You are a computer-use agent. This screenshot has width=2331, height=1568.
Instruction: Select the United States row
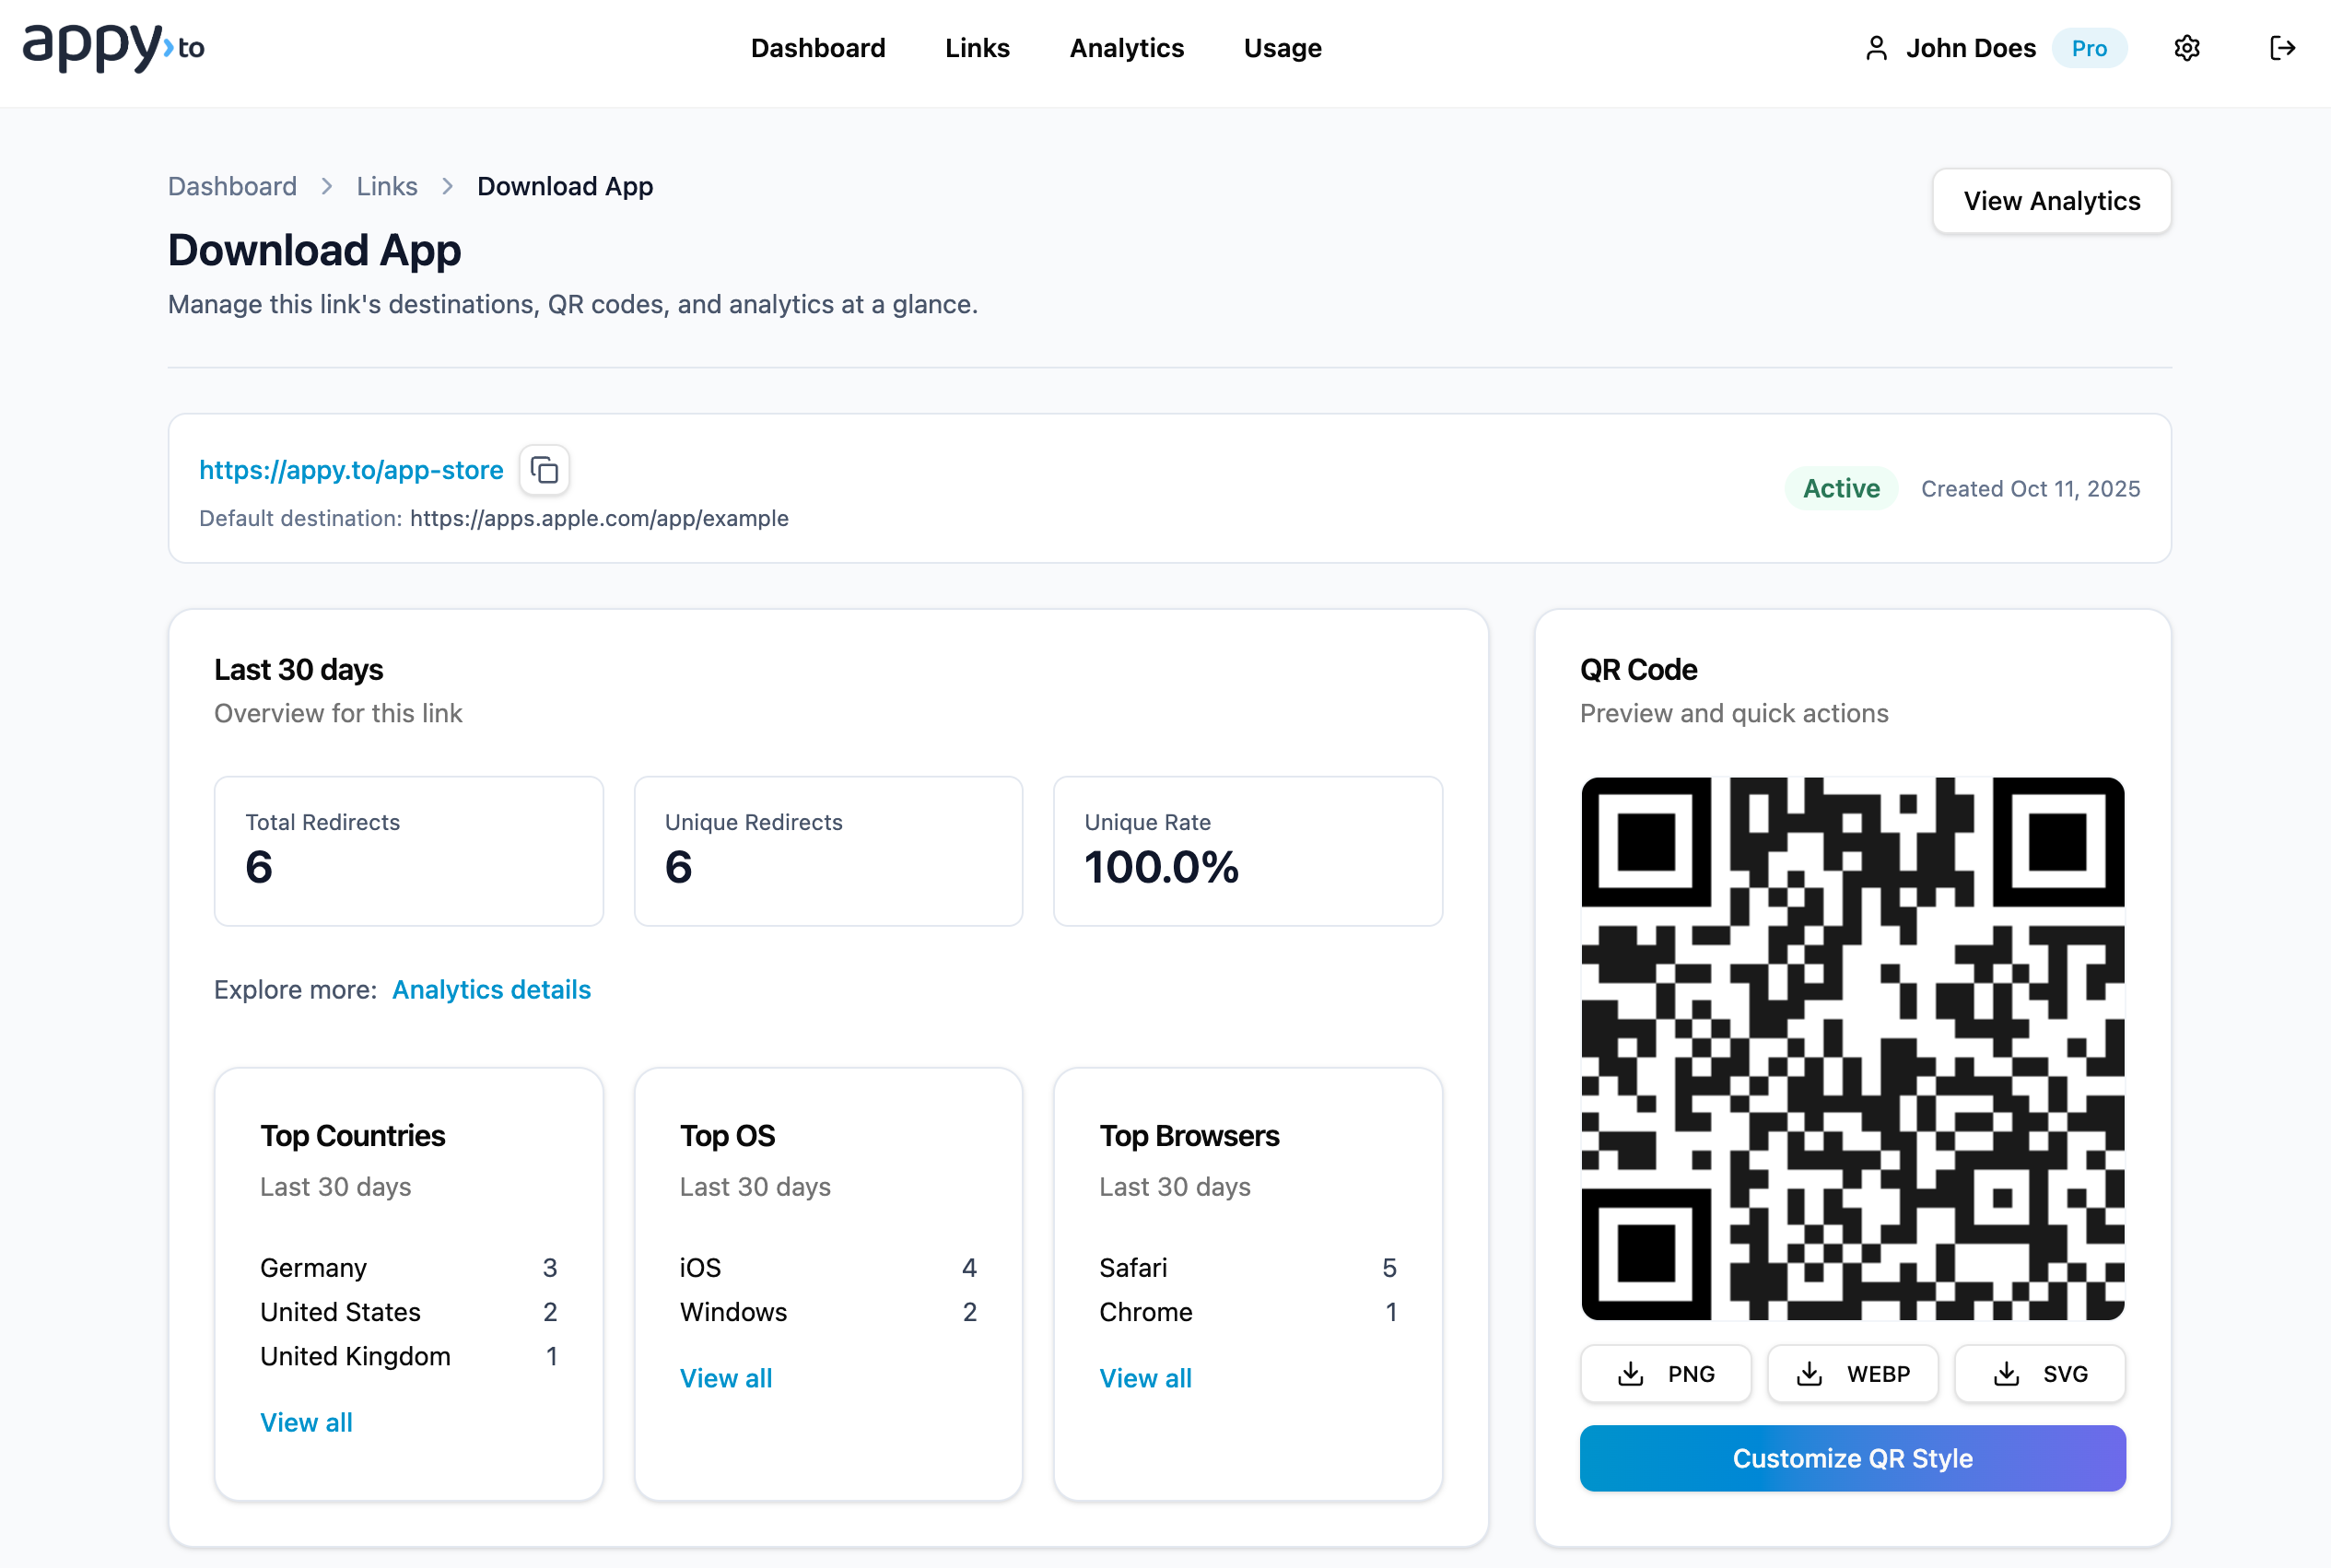408,1311
